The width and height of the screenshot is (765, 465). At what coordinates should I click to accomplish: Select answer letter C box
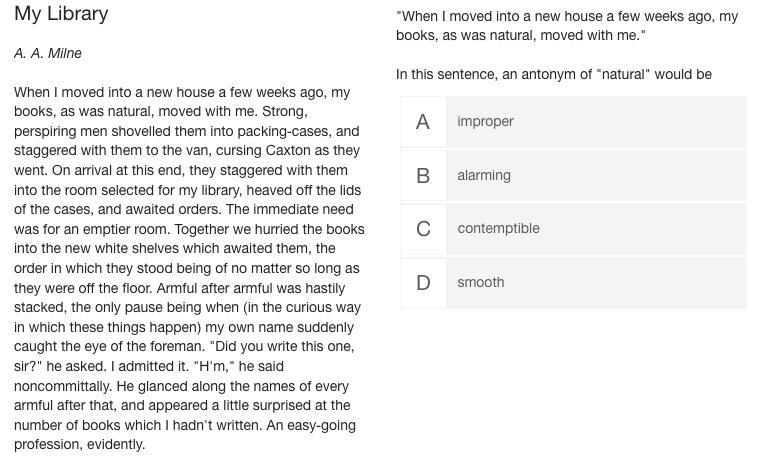point(423,229)
